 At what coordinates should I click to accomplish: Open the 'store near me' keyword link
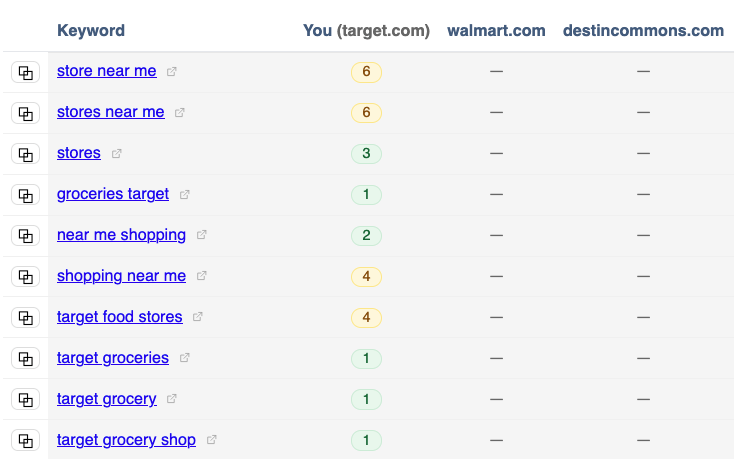pos(107,71)
